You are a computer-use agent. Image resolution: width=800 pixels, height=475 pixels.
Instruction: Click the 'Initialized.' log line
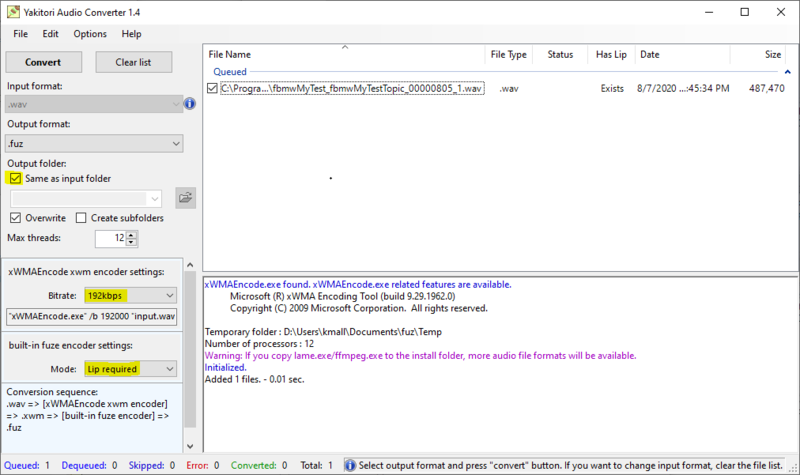coord(226,367)
